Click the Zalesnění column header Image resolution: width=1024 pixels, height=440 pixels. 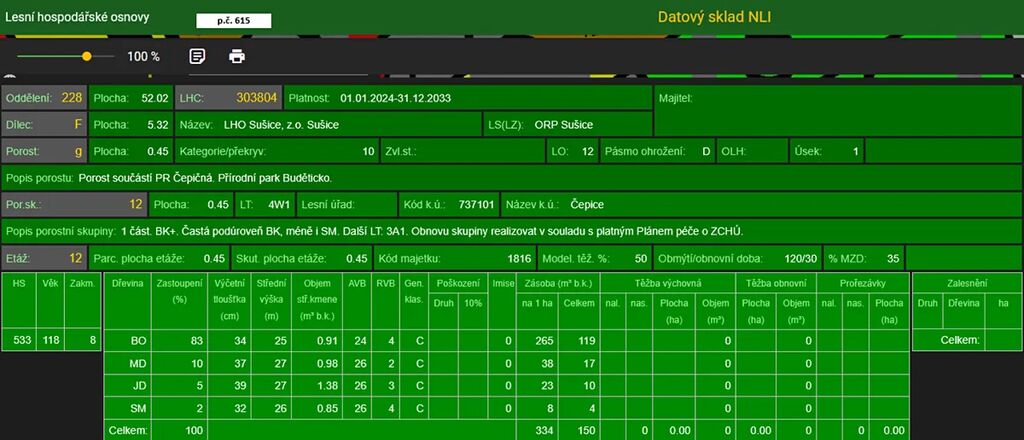(x=960, y=283)
